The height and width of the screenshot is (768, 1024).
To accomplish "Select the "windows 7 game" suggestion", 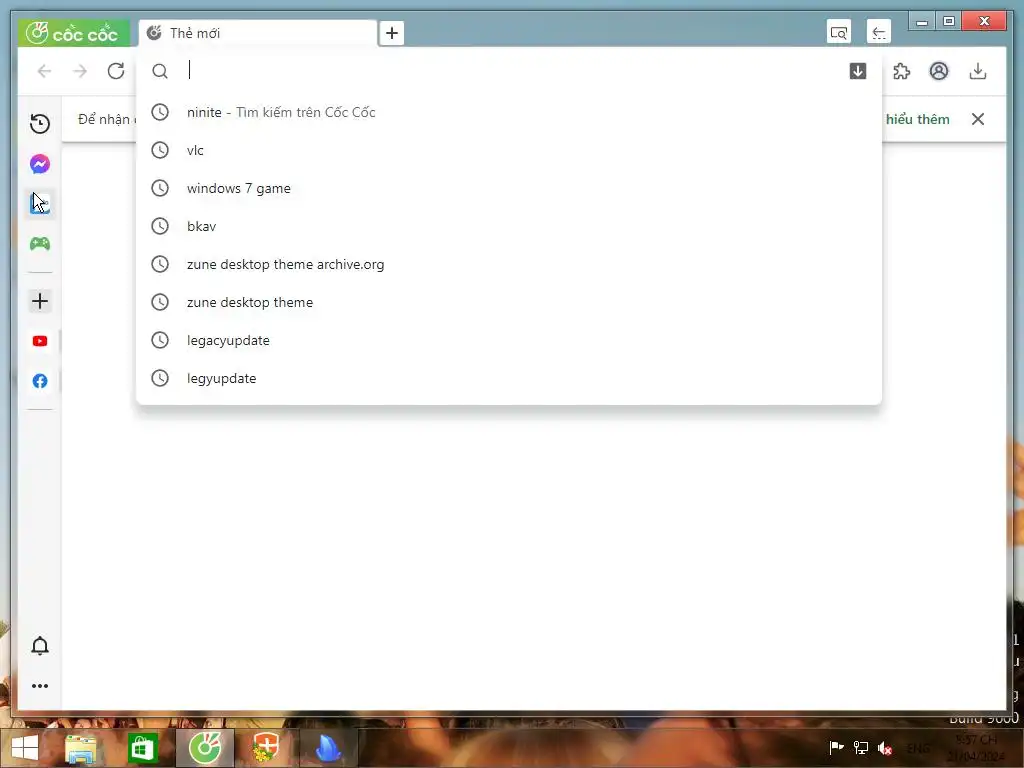I will tap(509, 188).
